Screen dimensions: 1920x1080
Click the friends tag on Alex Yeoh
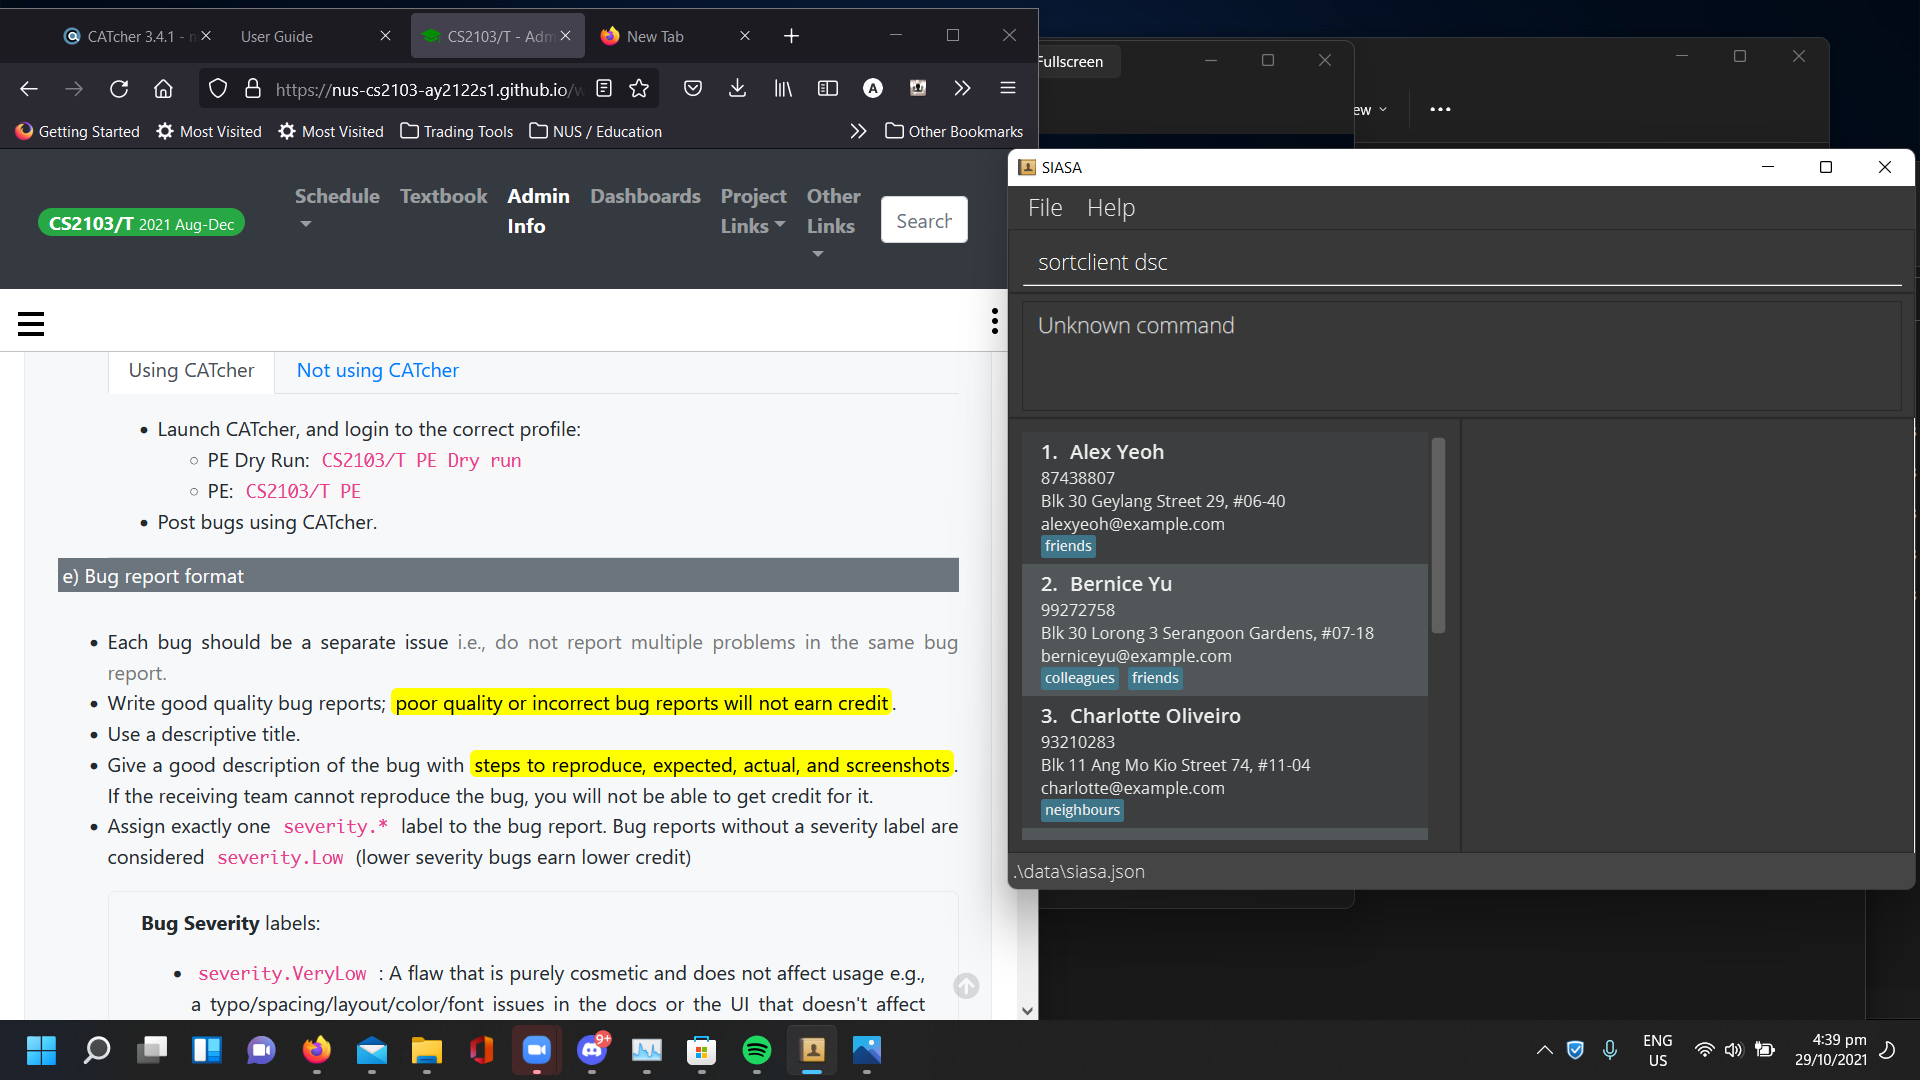click(1067, 545)
